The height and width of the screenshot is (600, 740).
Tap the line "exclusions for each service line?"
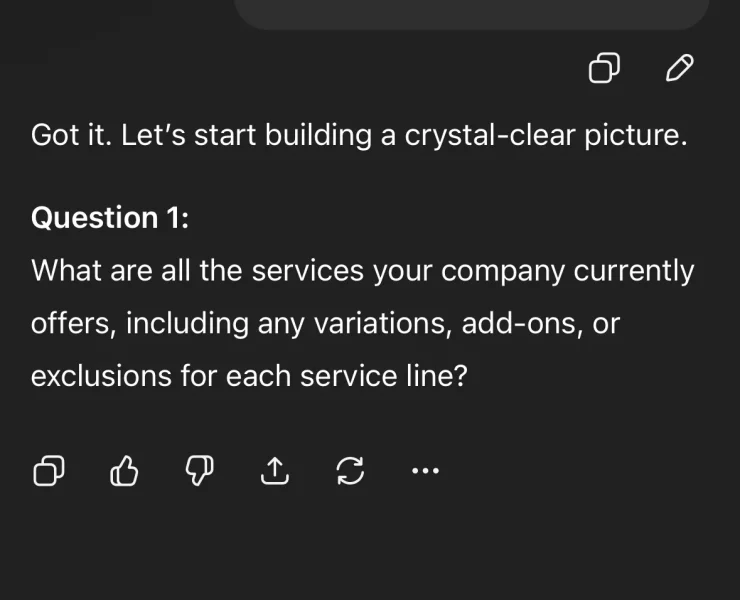pos(249,377)
